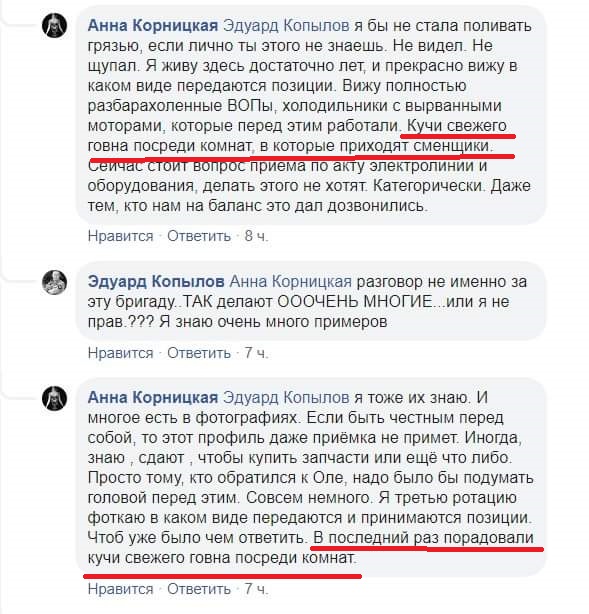Open the 7 ч. timestamp under last comment
The image size is (589, 614).
[x=257, y=589]
